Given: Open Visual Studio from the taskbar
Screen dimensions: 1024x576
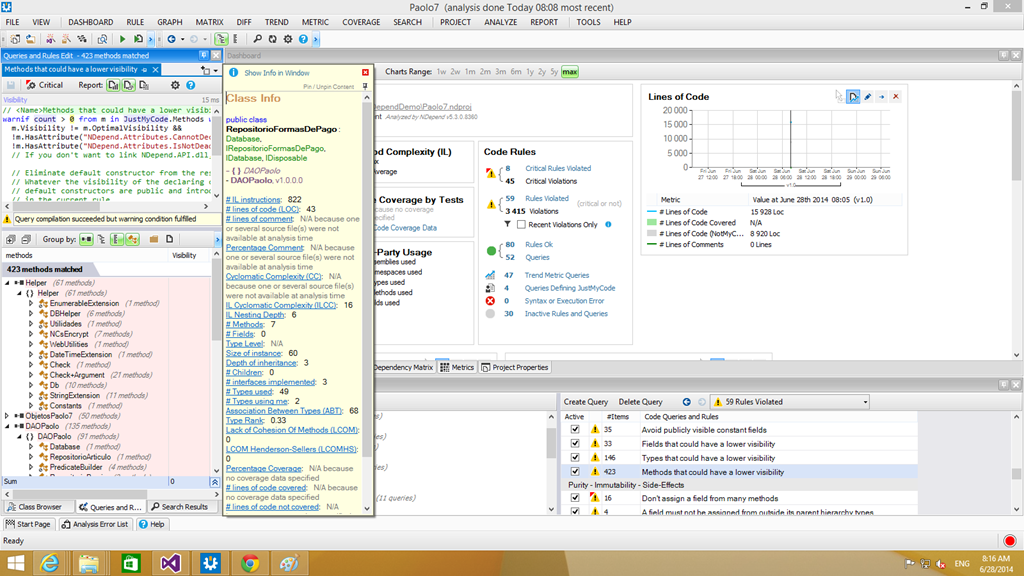Looking at the screenshot, I should [x=172, y=562].
